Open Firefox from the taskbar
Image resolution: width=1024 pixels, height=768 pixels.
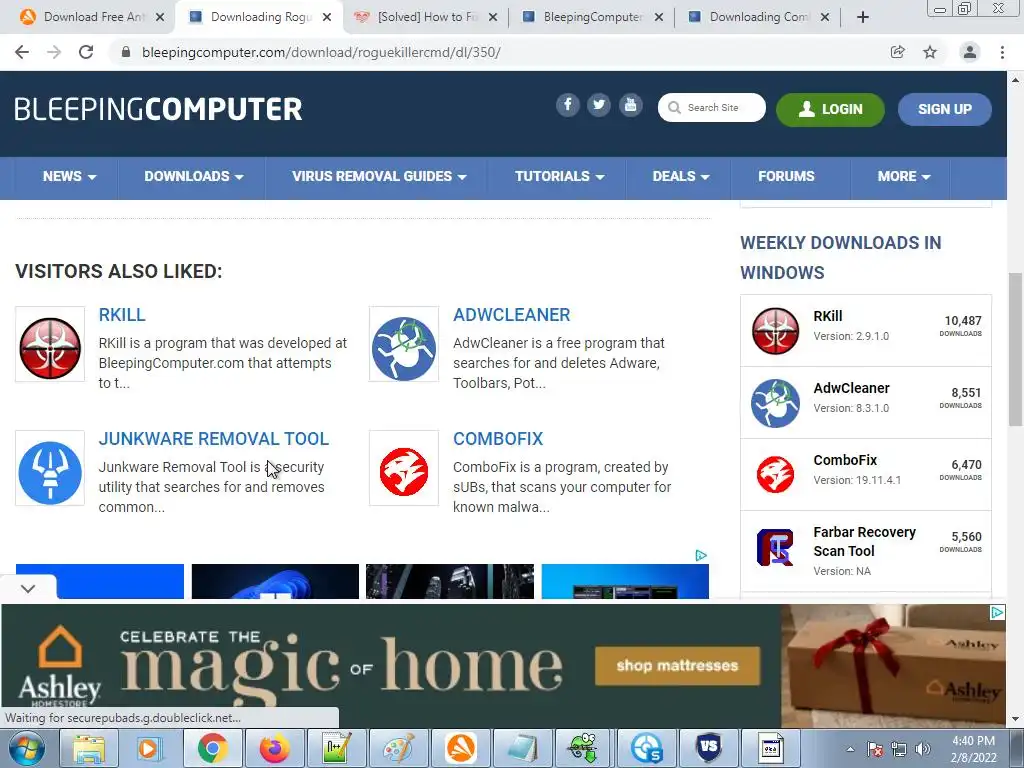pos(275,748)
